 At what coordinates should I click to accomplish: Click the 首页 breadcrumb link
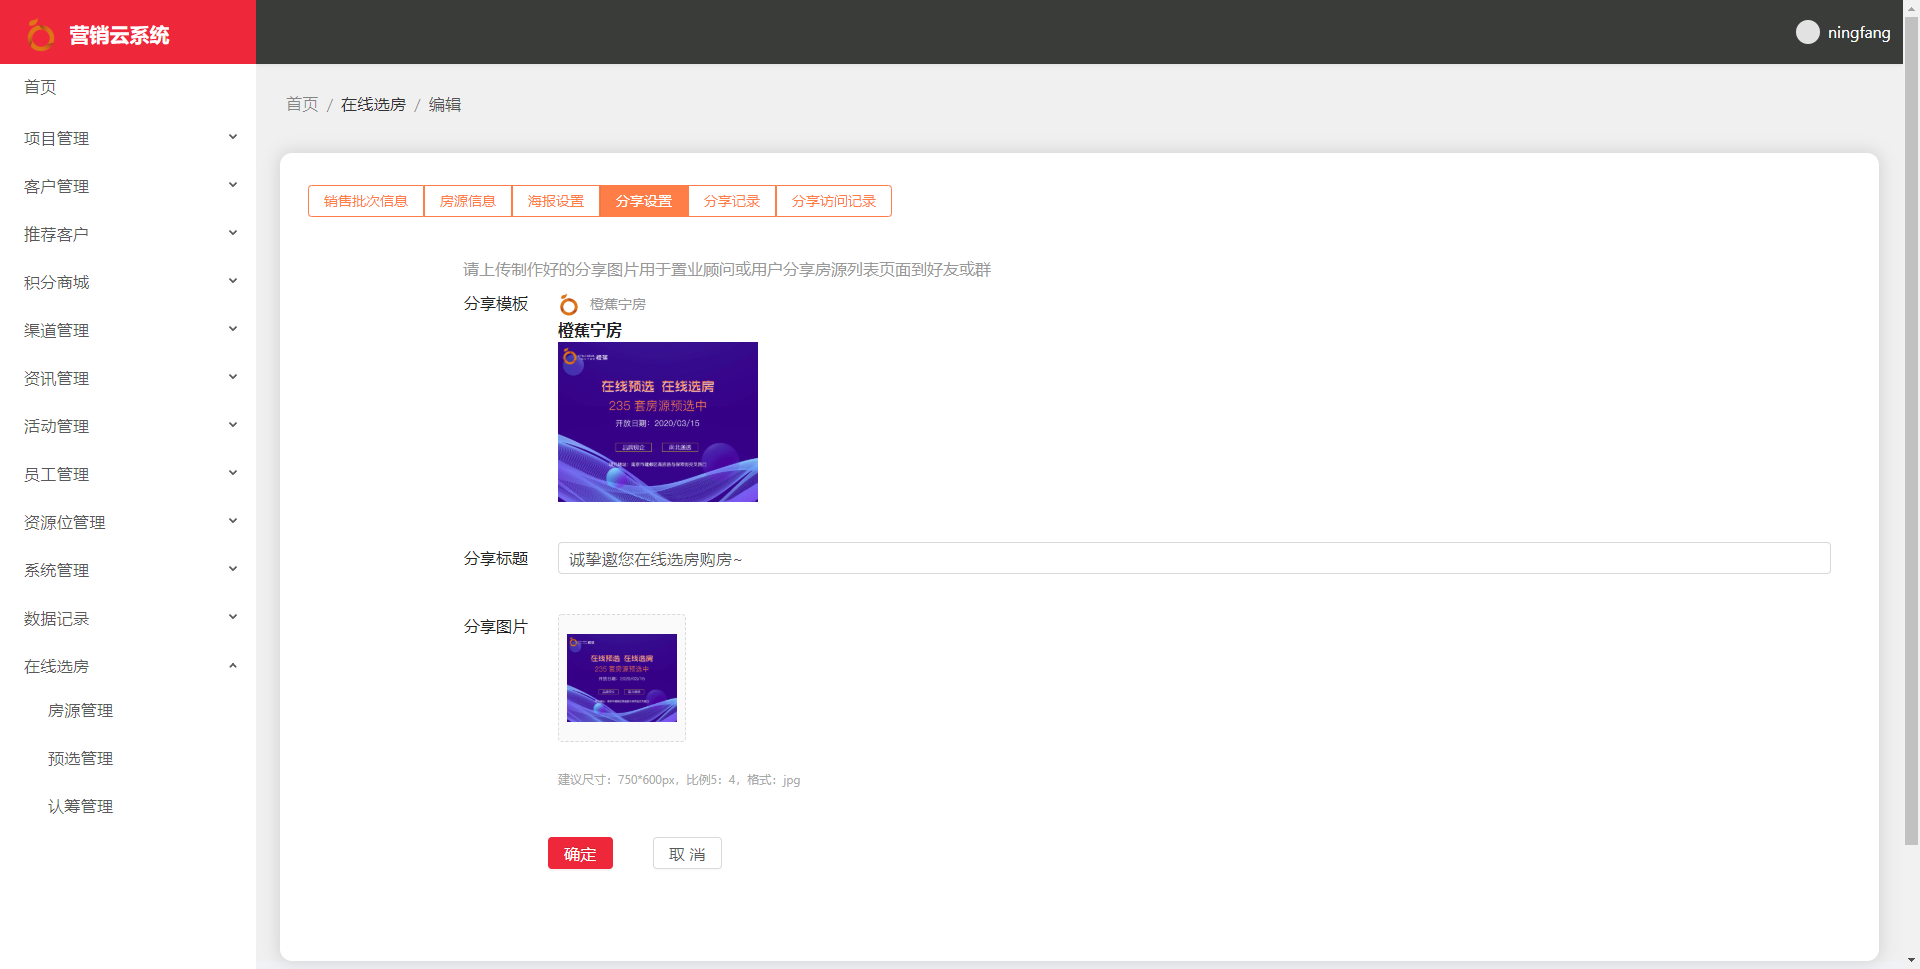(x=302, y=104)
